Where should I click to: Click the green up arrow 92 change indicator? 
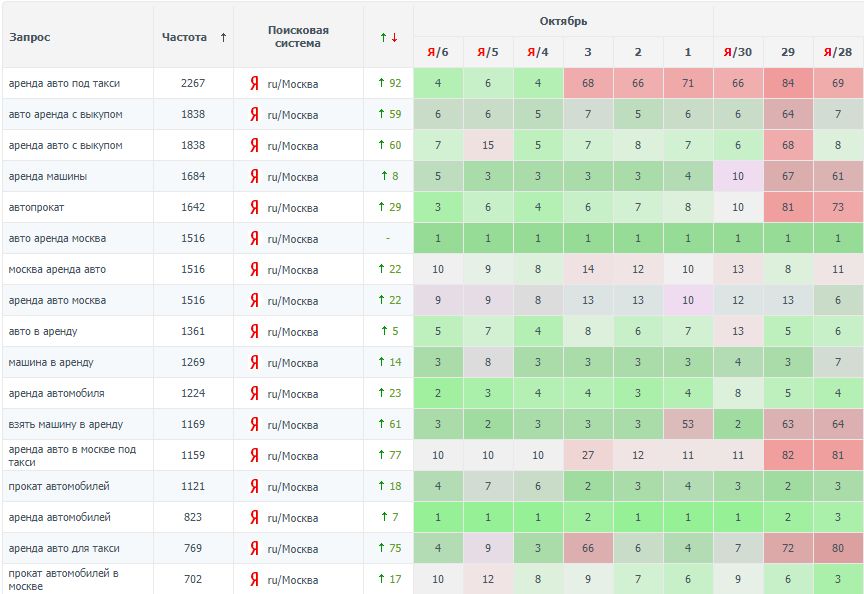click(x=389, y=84)
